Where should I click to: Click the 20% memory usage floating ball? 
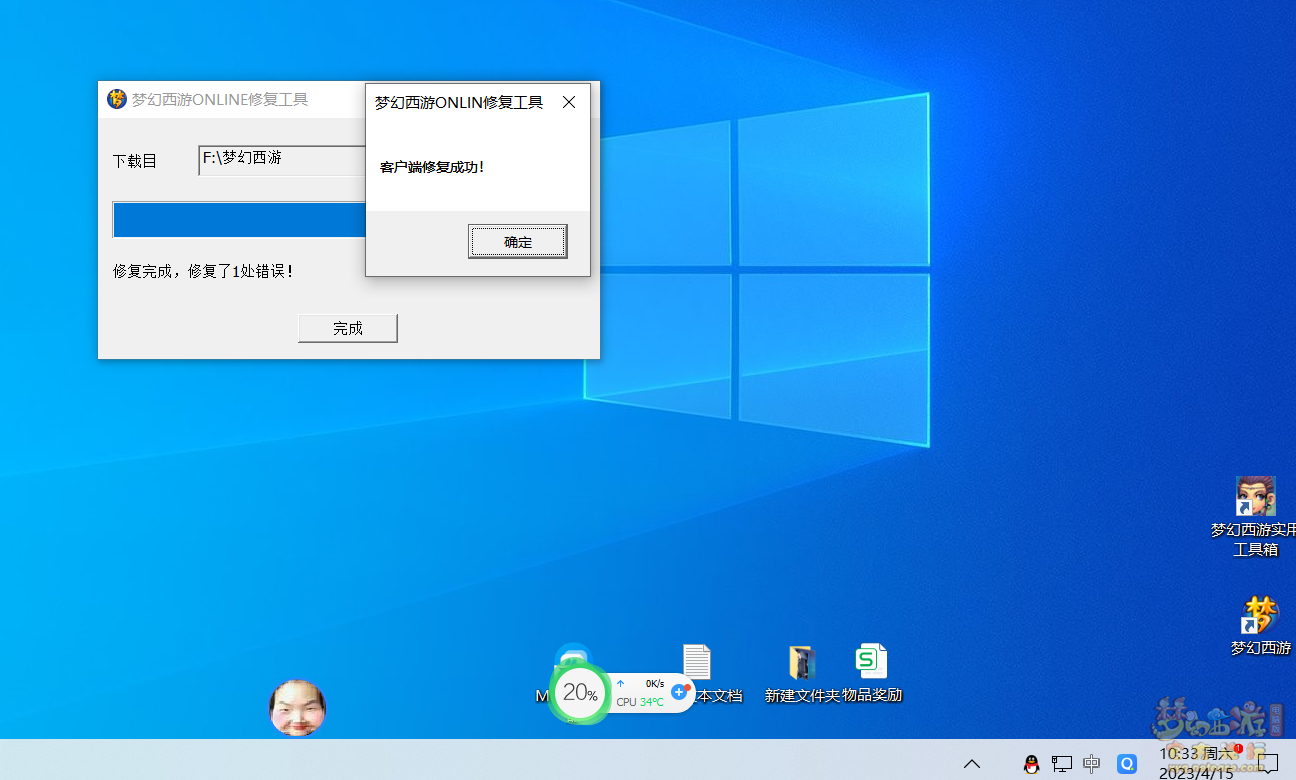pyautogui.click(x=579, y=693)
